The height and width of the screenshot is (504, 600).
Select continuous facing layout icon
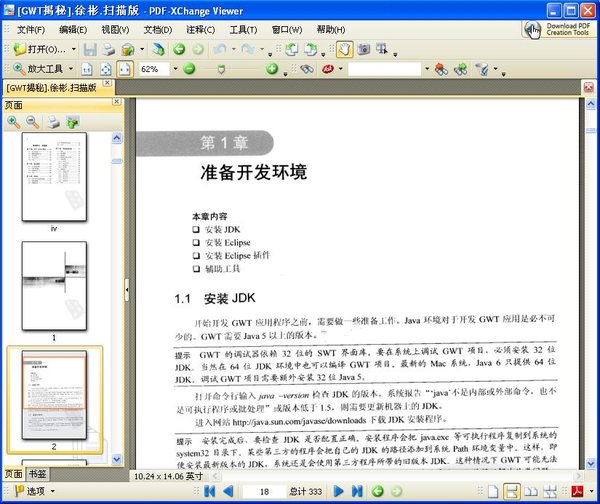[550, 491]
